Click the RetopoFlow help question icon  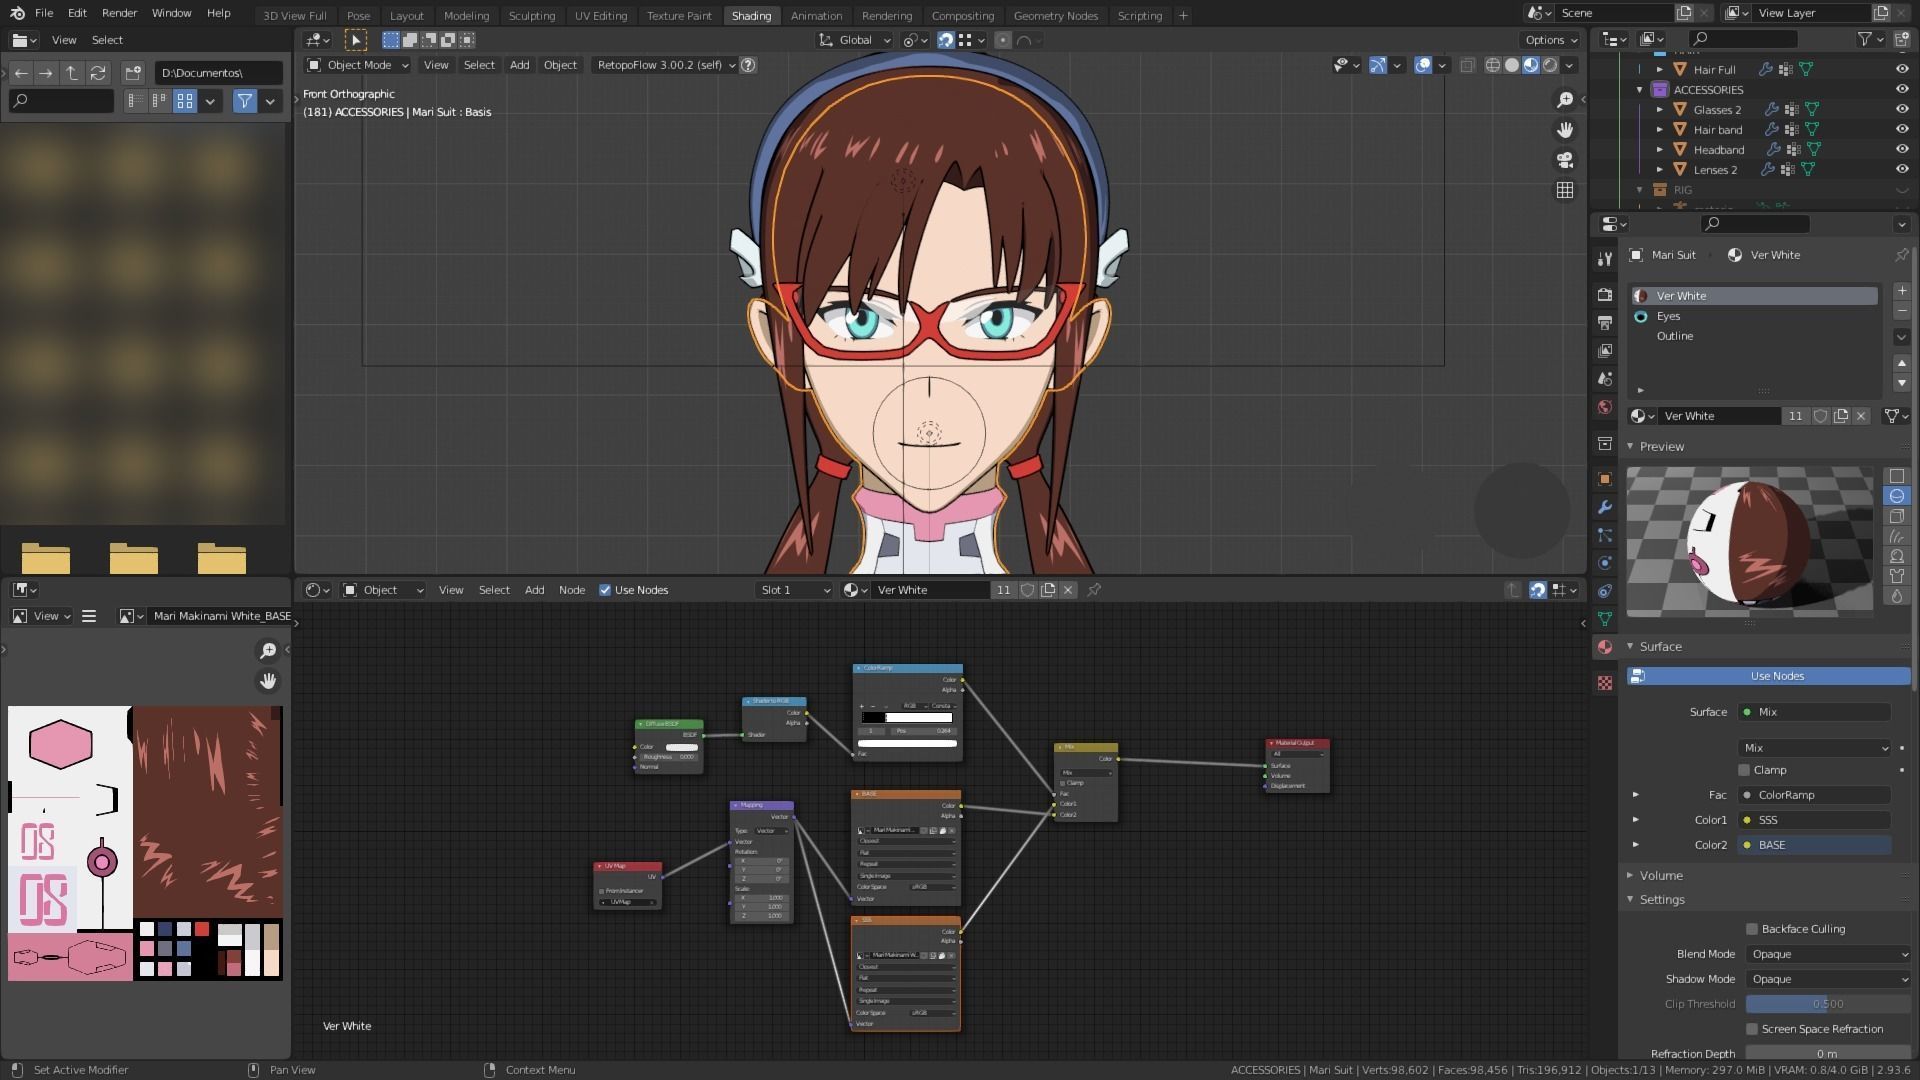tap(748, 65)
